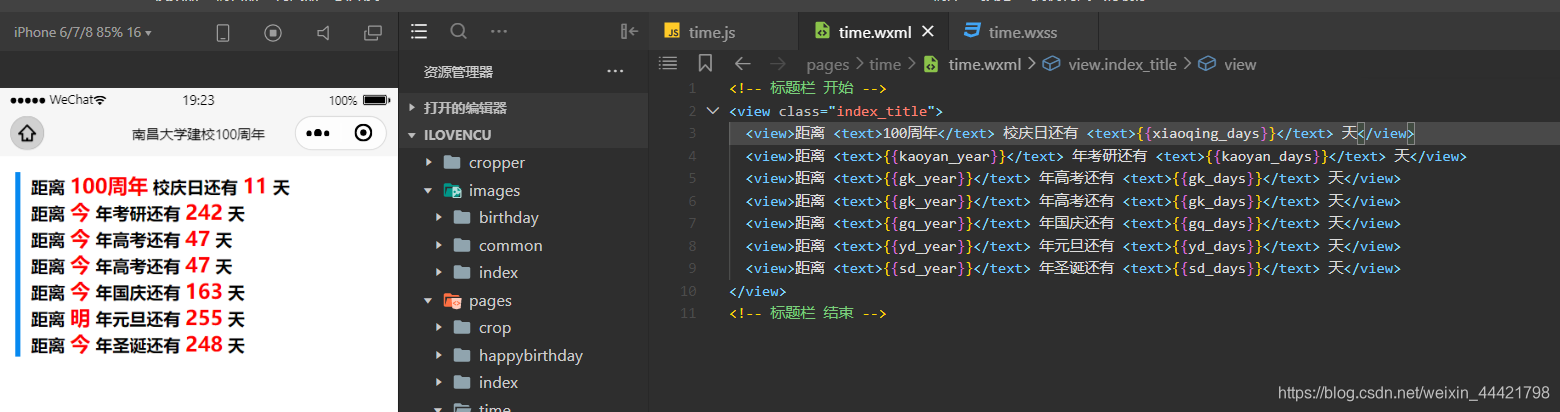Expand the index folder under pages
This screenshot has width=1560, height=412.
point(523,382)
